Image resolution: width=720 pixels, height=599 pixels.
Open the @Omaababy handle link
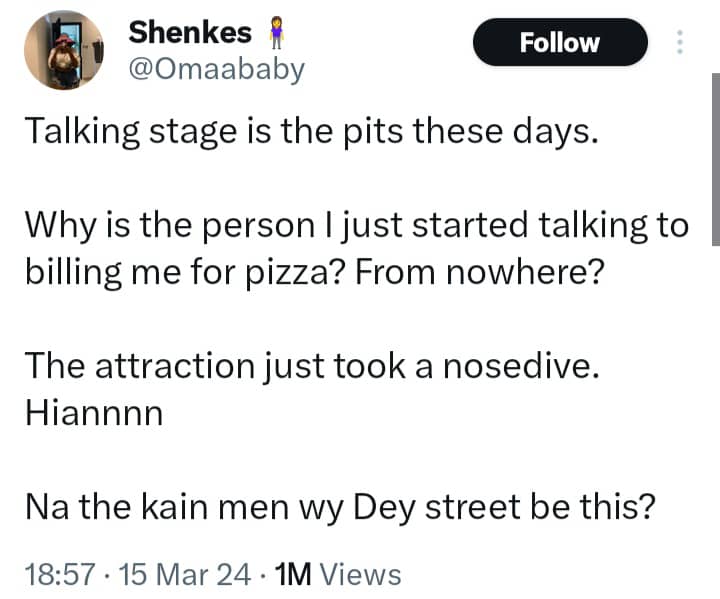(x=215, y=71)
